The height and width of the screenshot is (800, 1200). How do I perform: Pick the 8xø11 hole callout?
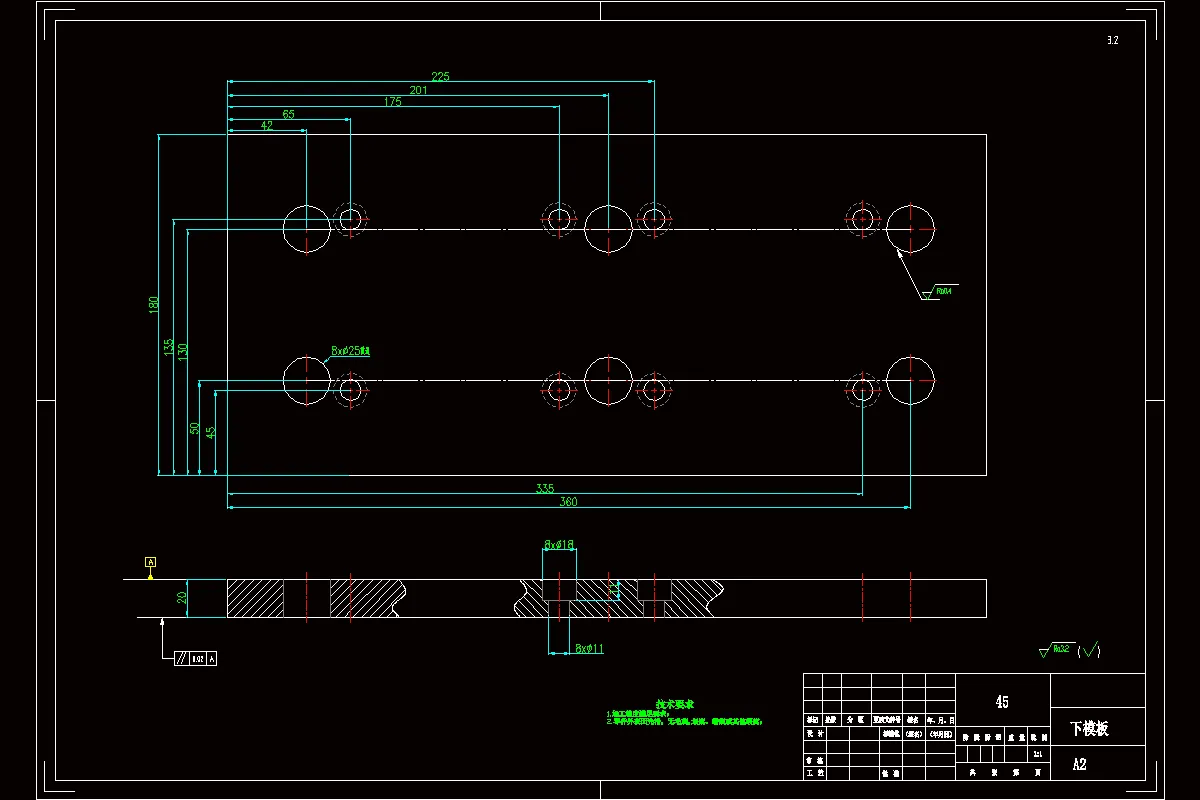589,649
